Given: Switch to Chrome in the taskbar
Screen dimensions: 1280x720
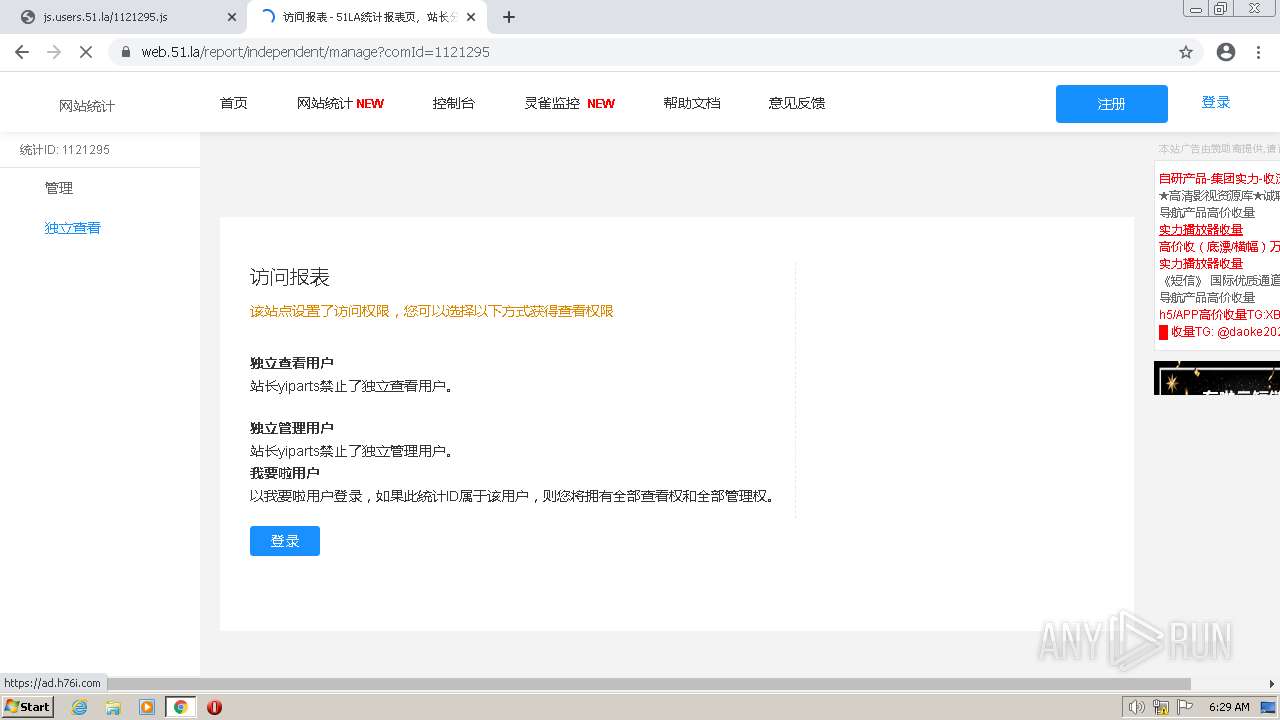Looking at the screenshot, I should [181, 707].
